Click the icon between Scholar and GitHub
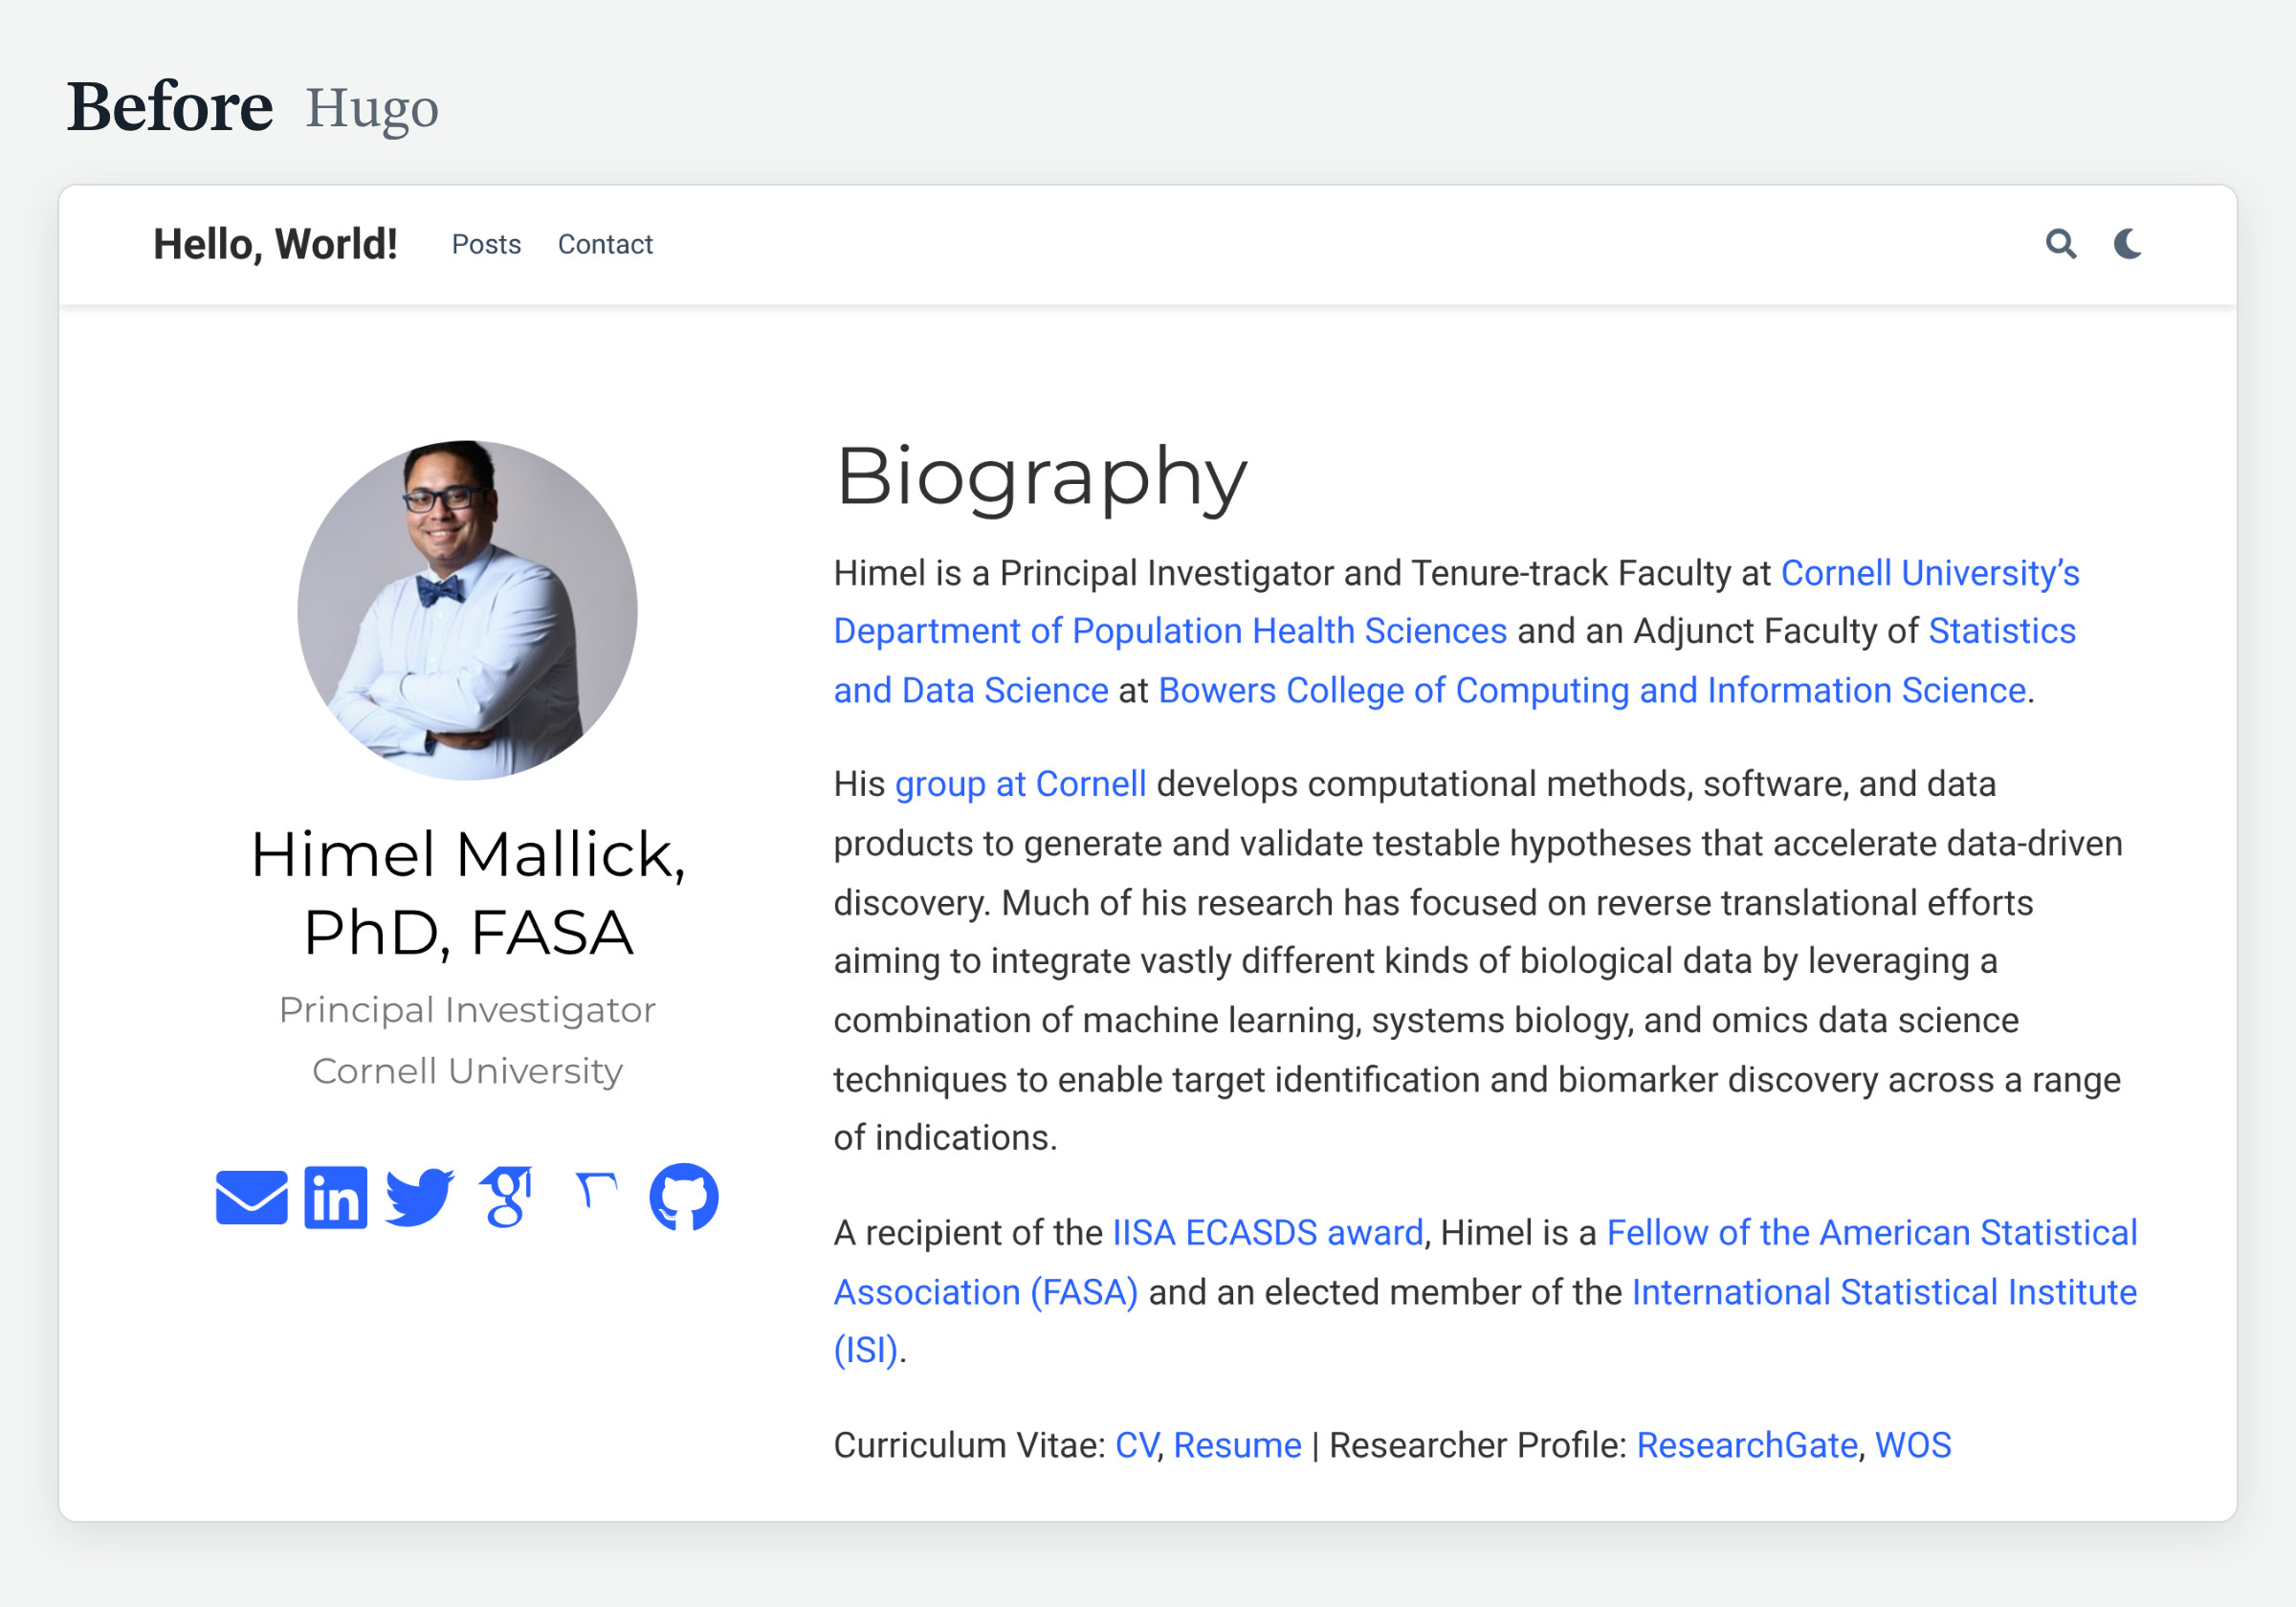This screenshot has height=1607, width=2296. pyautogui.click(x=597, y=1191)
